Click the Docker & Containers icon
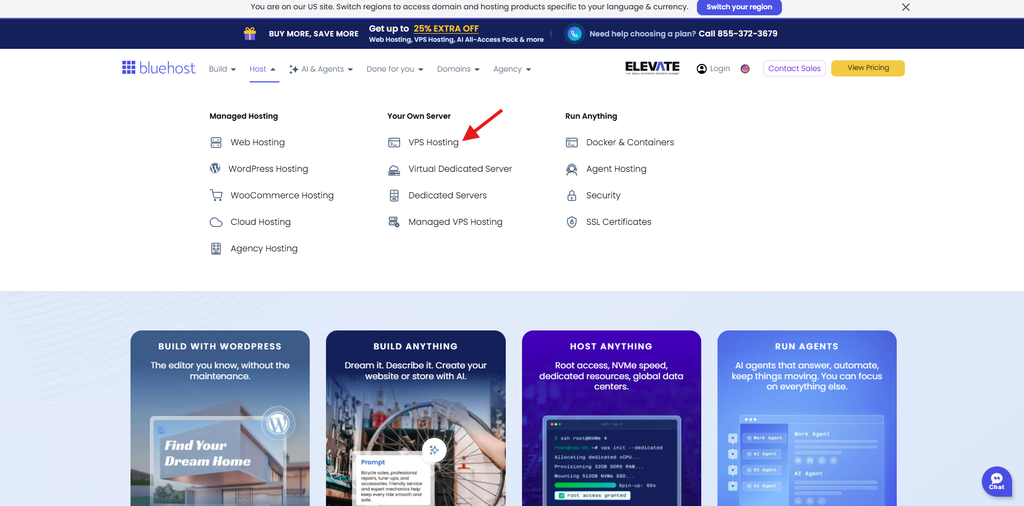The height and width of the screenshot is (506, 1024). click(x=572, y=142)
